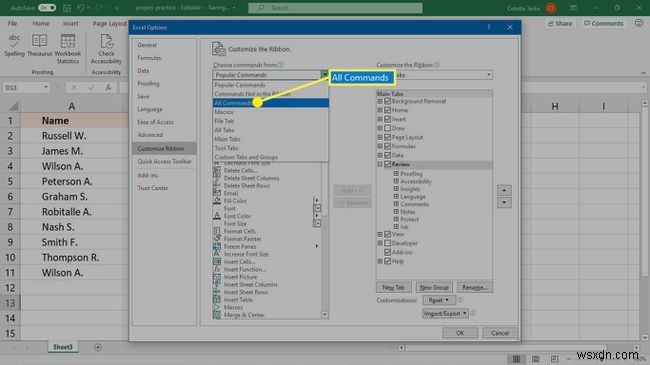Select the Insert Cells command icon
This screenshot has height=365, width=650.
[x=217, y=262]
